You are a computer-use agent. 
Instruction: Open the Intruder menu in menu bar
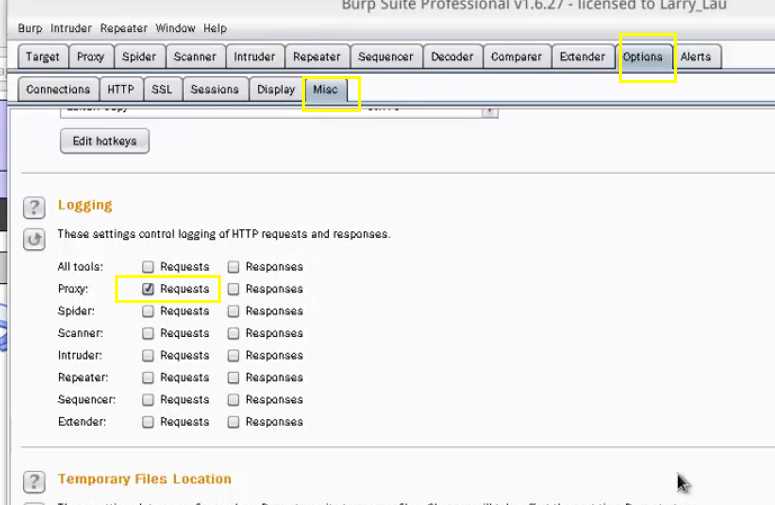tap(71, 28)
